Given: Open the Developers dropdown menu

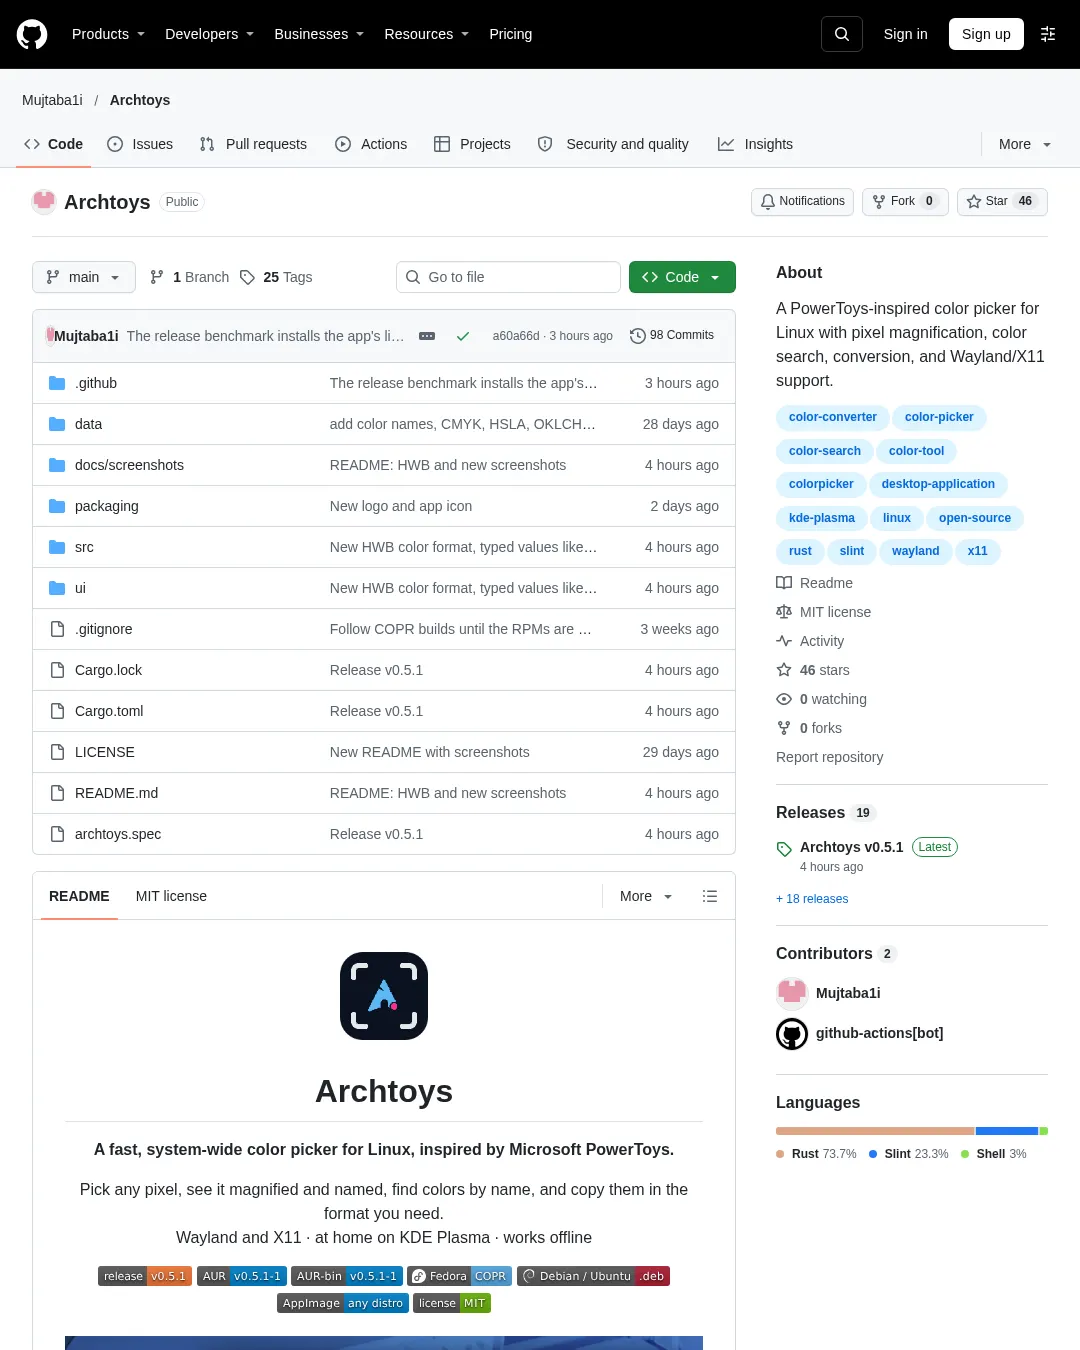Looking at the screenshot, I should click(x=209, y=34).
